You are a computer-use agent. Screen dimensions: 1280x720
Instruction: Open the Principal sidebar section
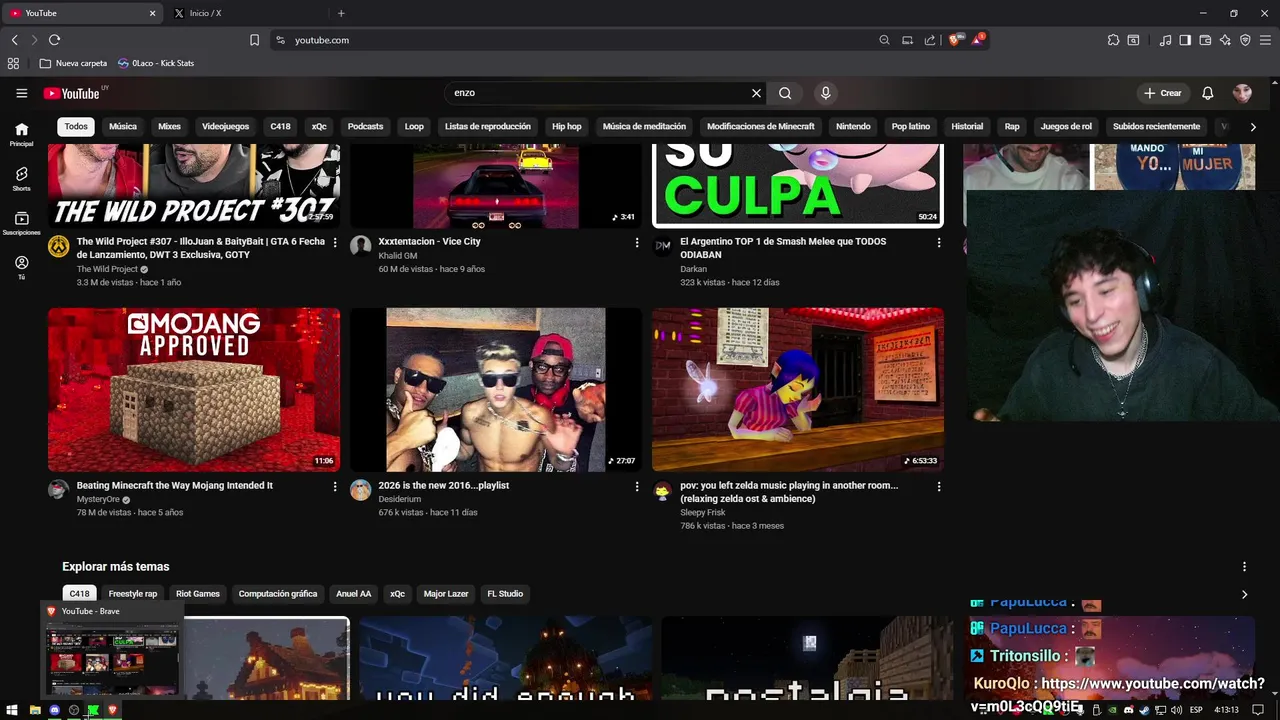(x=21, y=134)
